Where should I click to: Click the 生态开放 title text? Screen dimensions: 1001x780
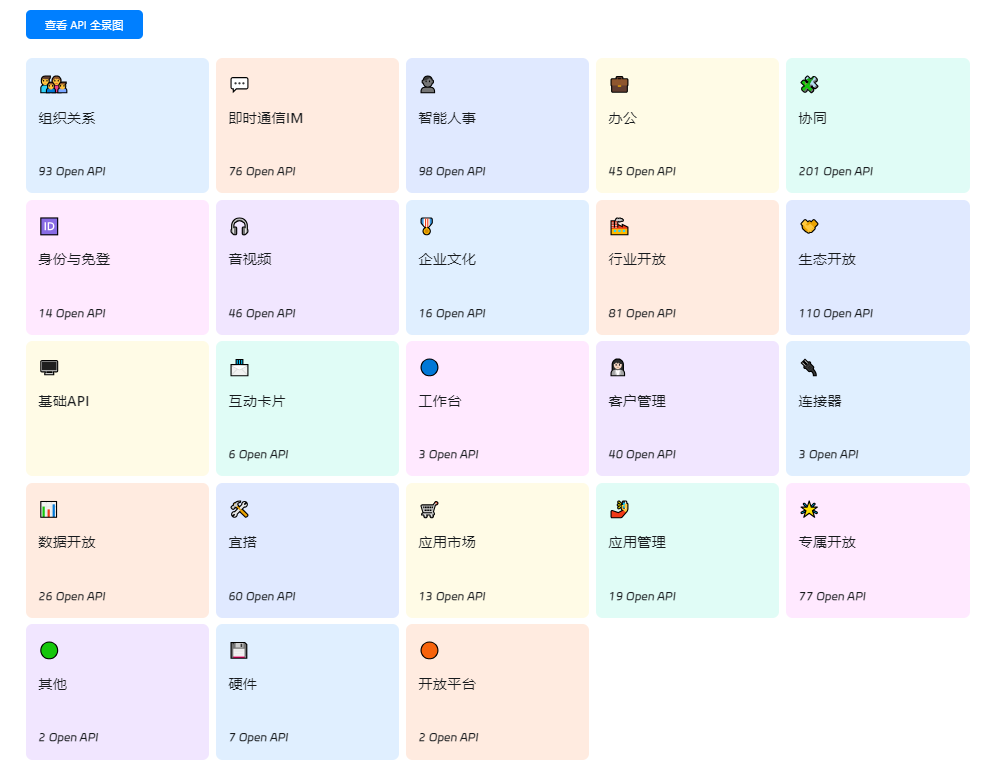827,259
